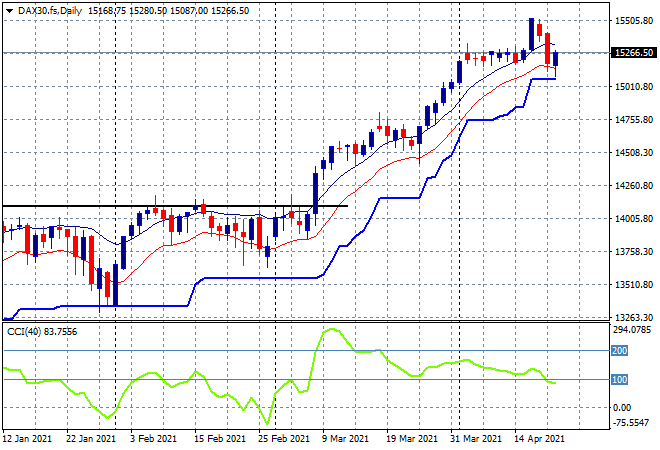Select the price axis value 15010.80

633,87
